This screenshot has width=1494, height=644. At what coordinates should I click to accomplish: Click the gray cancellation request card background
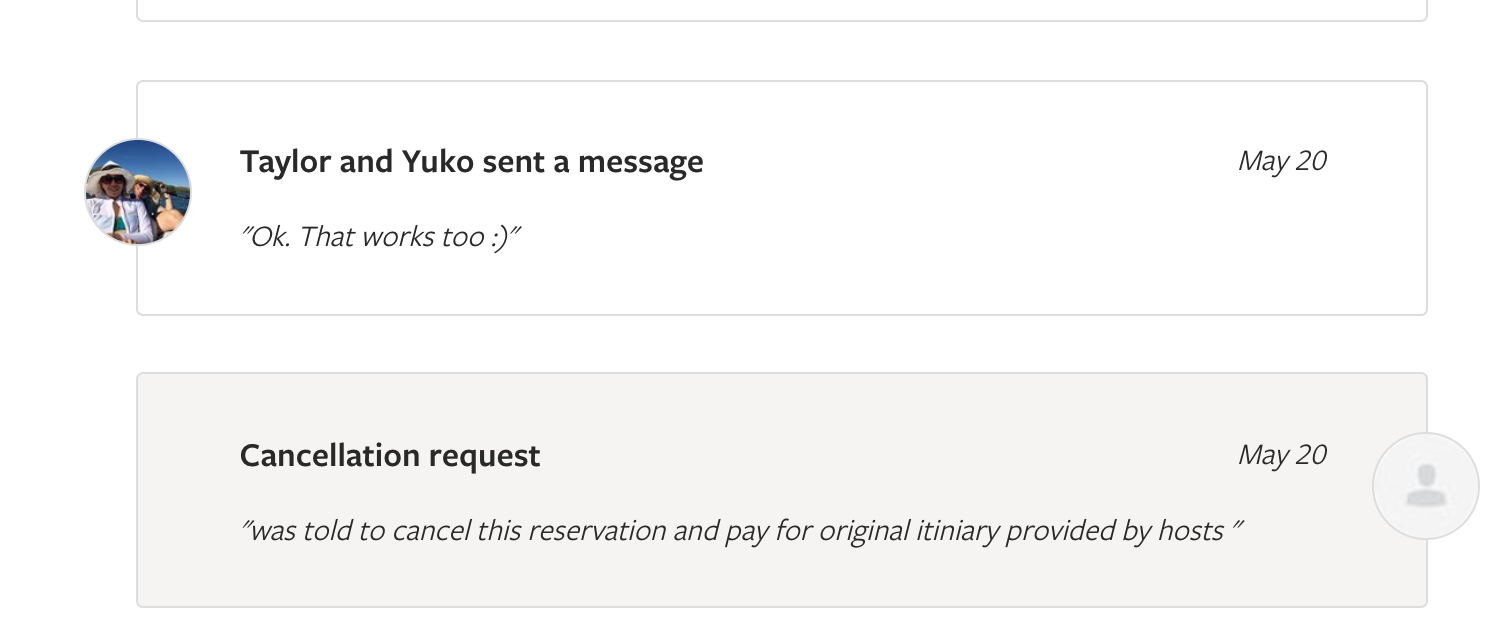pos(780,580)
